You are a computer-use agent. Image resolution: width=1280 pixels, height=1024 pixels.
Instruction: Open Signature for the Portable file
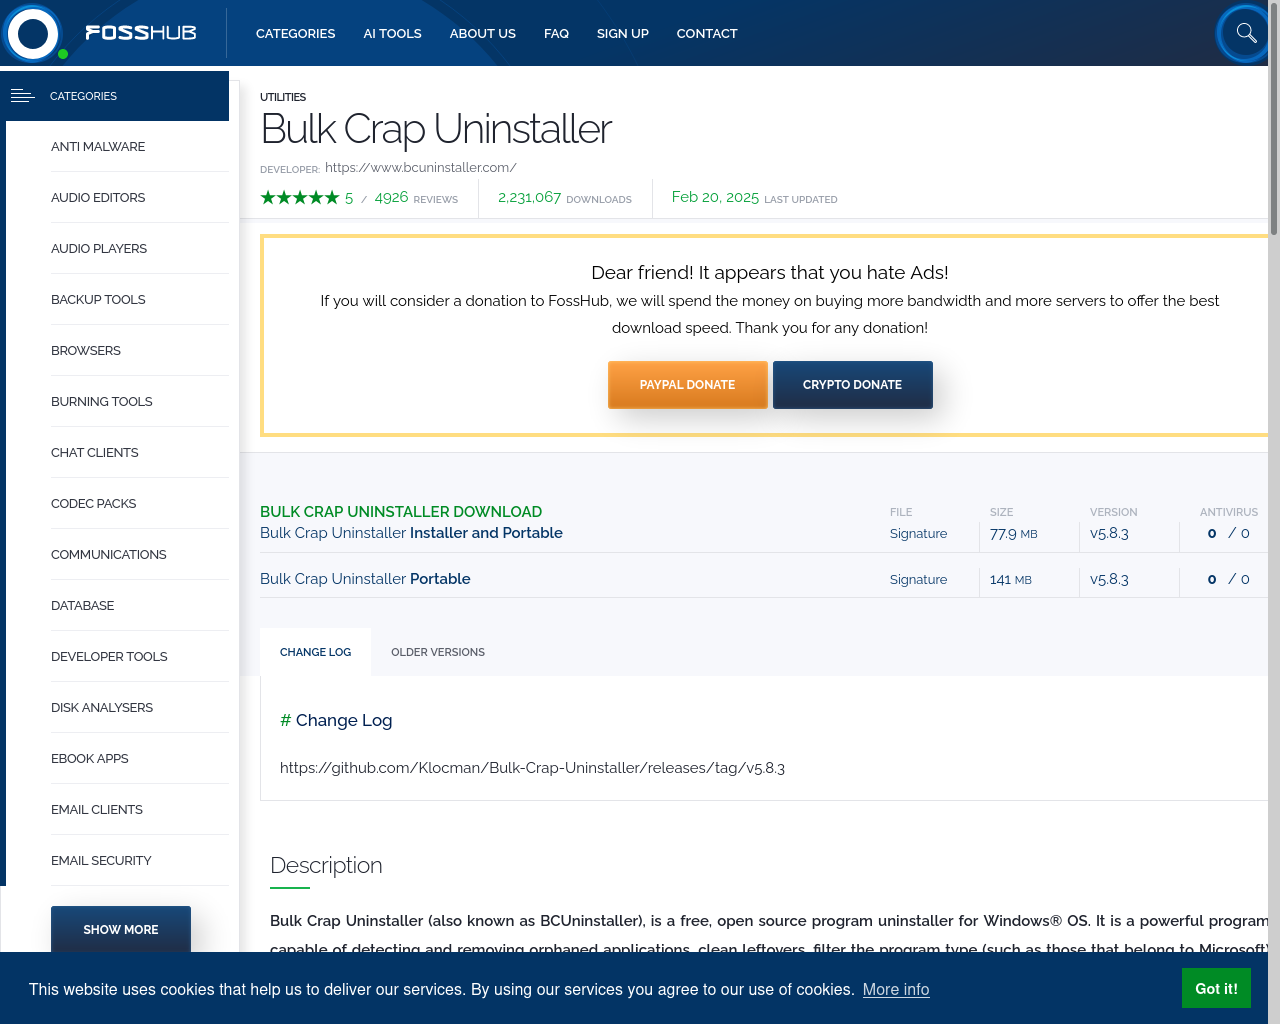tap(918, 580)
